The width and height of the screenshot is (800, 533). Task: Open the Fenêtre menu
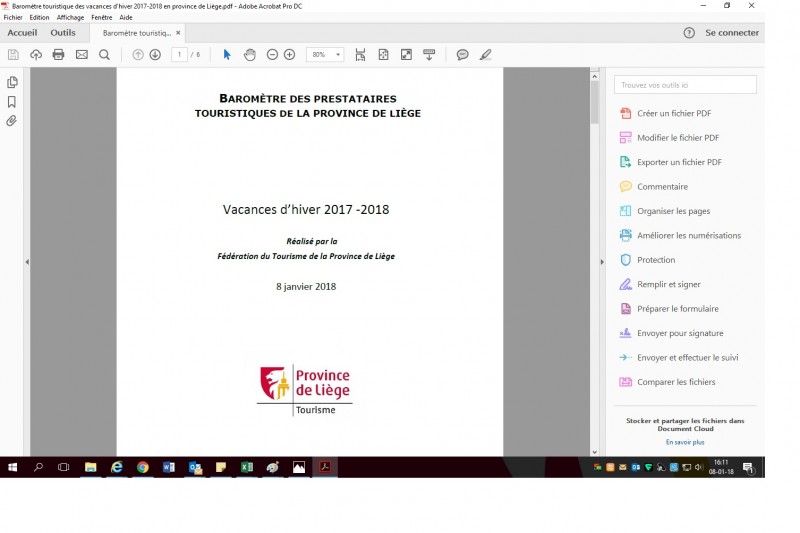pos(102,17)
